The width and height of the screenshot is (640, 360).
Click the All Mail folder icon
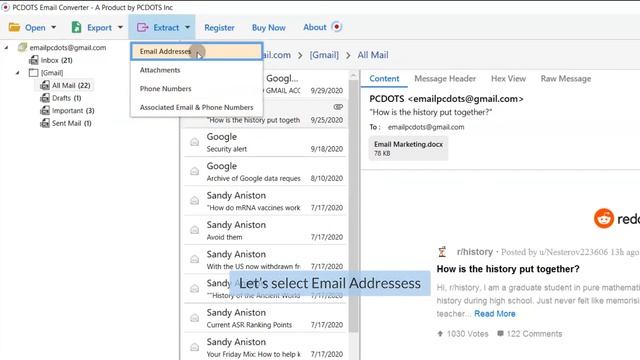[x=45, y=86]
